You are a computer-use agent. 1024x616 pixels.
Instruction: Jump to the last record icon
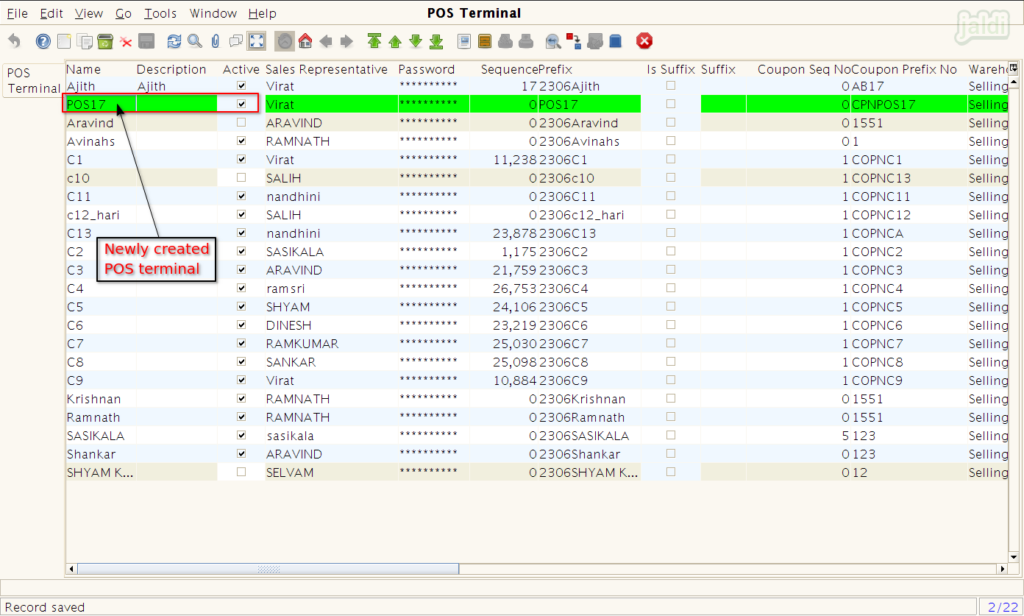[436, 42]
